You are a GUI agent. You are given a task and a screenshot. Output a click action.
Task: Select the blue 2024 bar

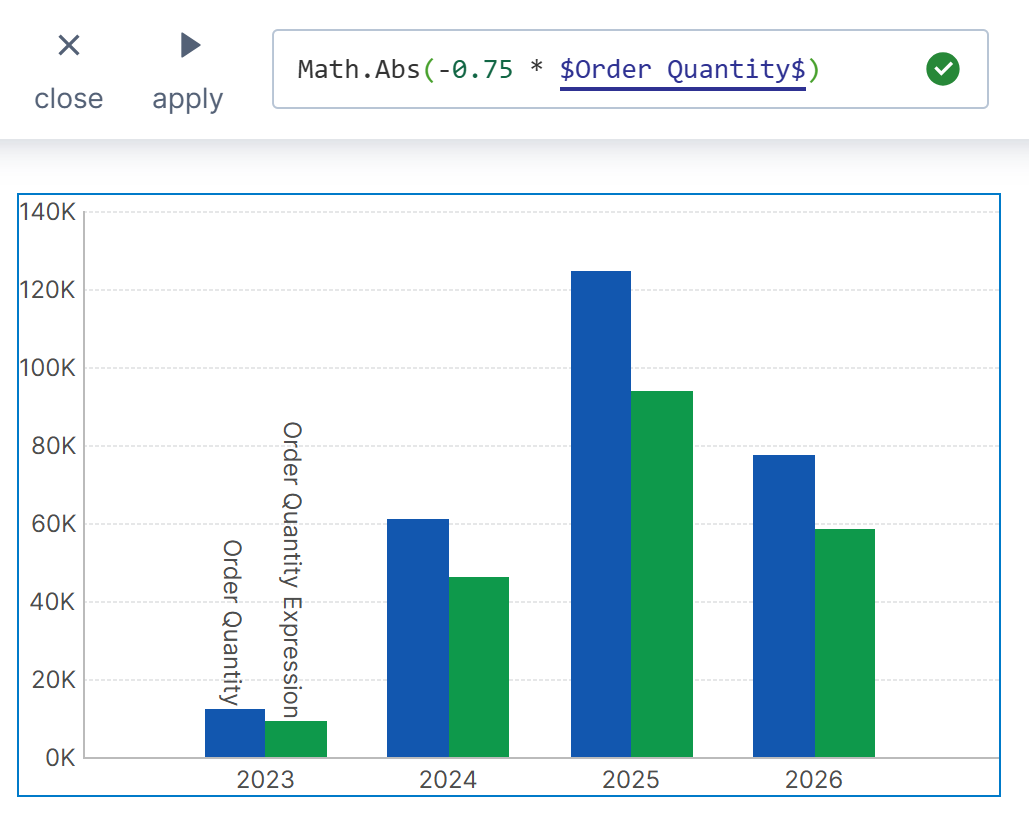coord(418,638)
